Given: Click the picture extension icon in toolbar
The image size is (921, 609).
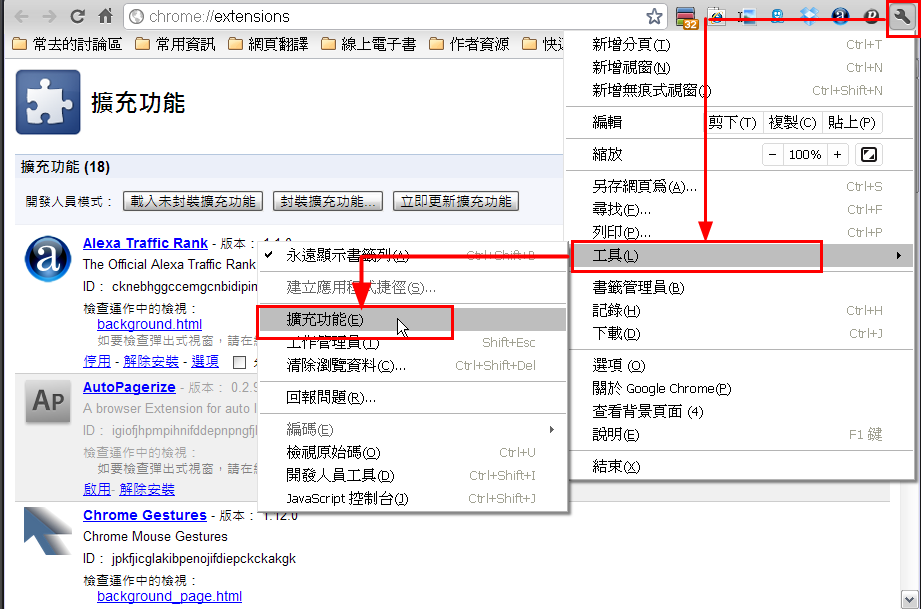Looking at the screenshot, I should [747, 16].
